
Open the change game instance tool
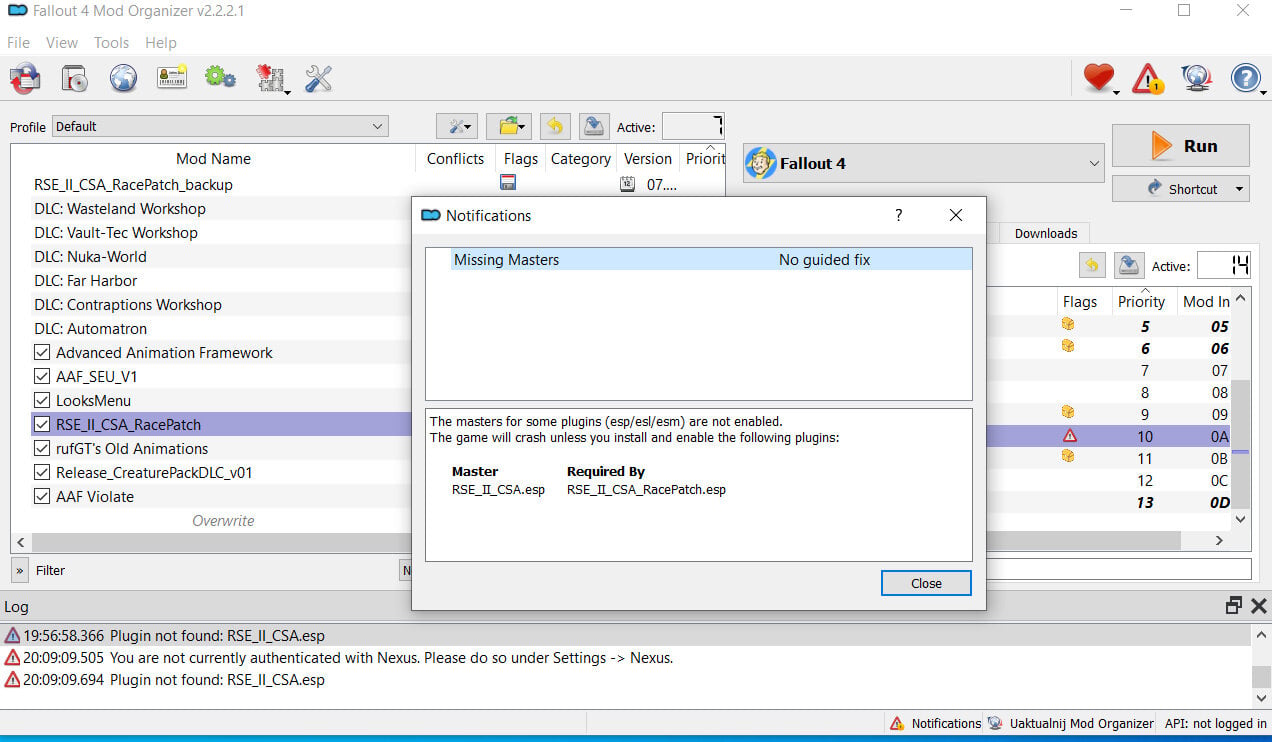[25, 78]
